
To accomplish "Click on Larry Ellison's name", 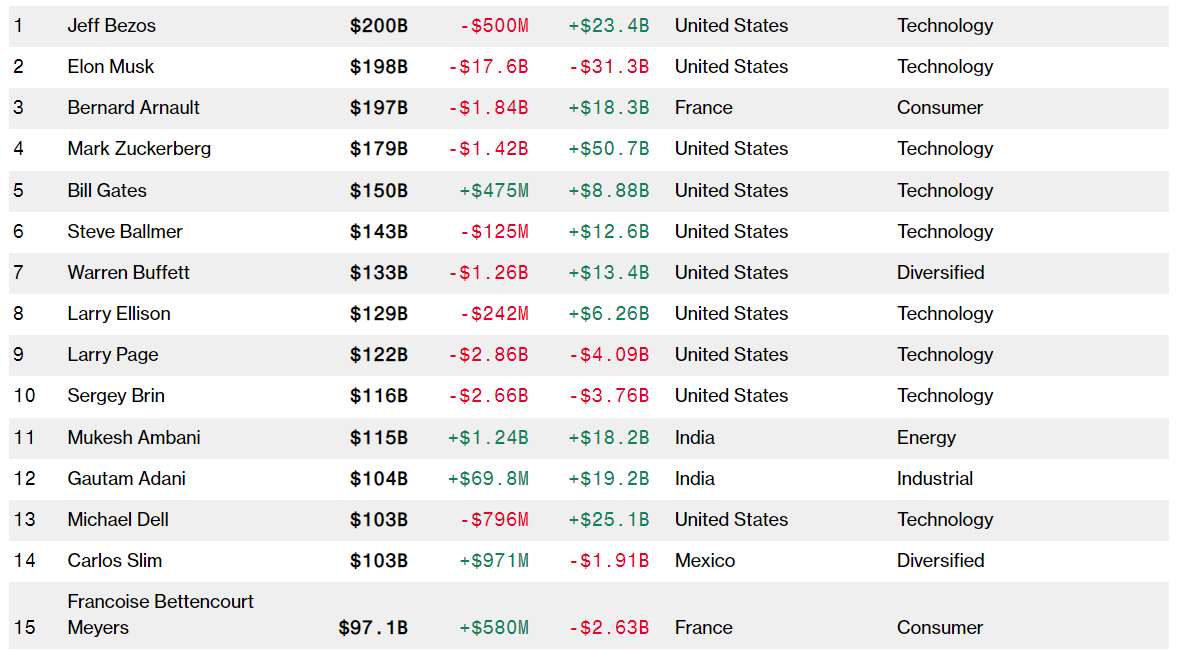I will [119, 313].
